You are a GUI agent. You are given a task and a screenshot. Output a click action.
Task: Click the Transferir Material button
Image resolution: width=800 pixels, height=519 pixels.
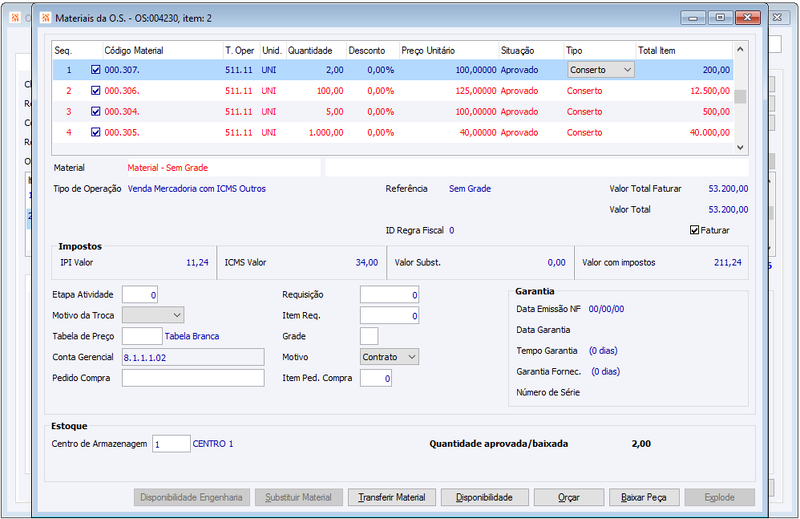point(392,498)
